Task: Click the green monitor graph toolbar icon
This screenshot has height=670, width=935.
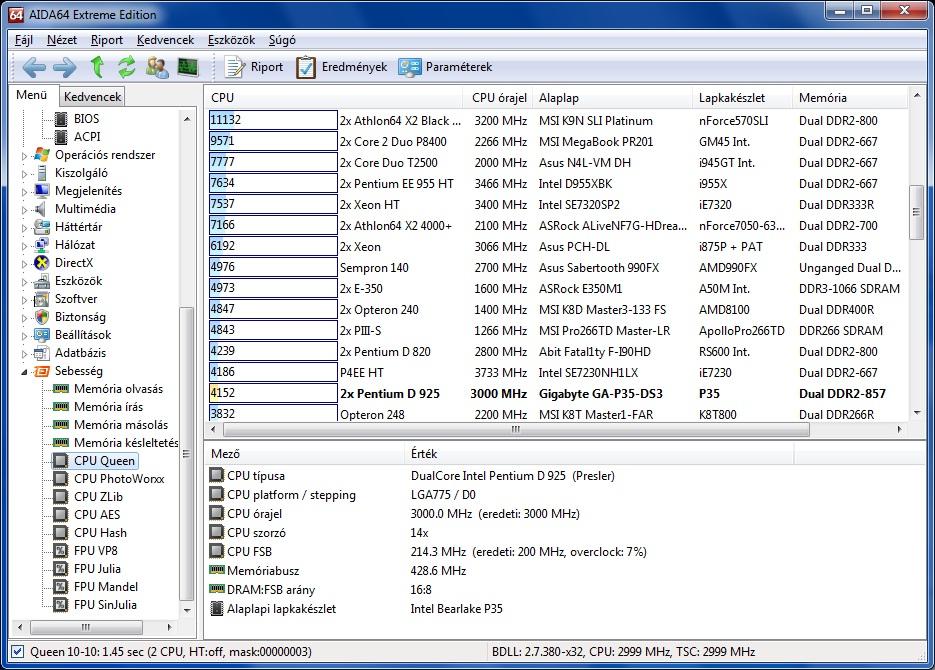Action: coord(188,67)
